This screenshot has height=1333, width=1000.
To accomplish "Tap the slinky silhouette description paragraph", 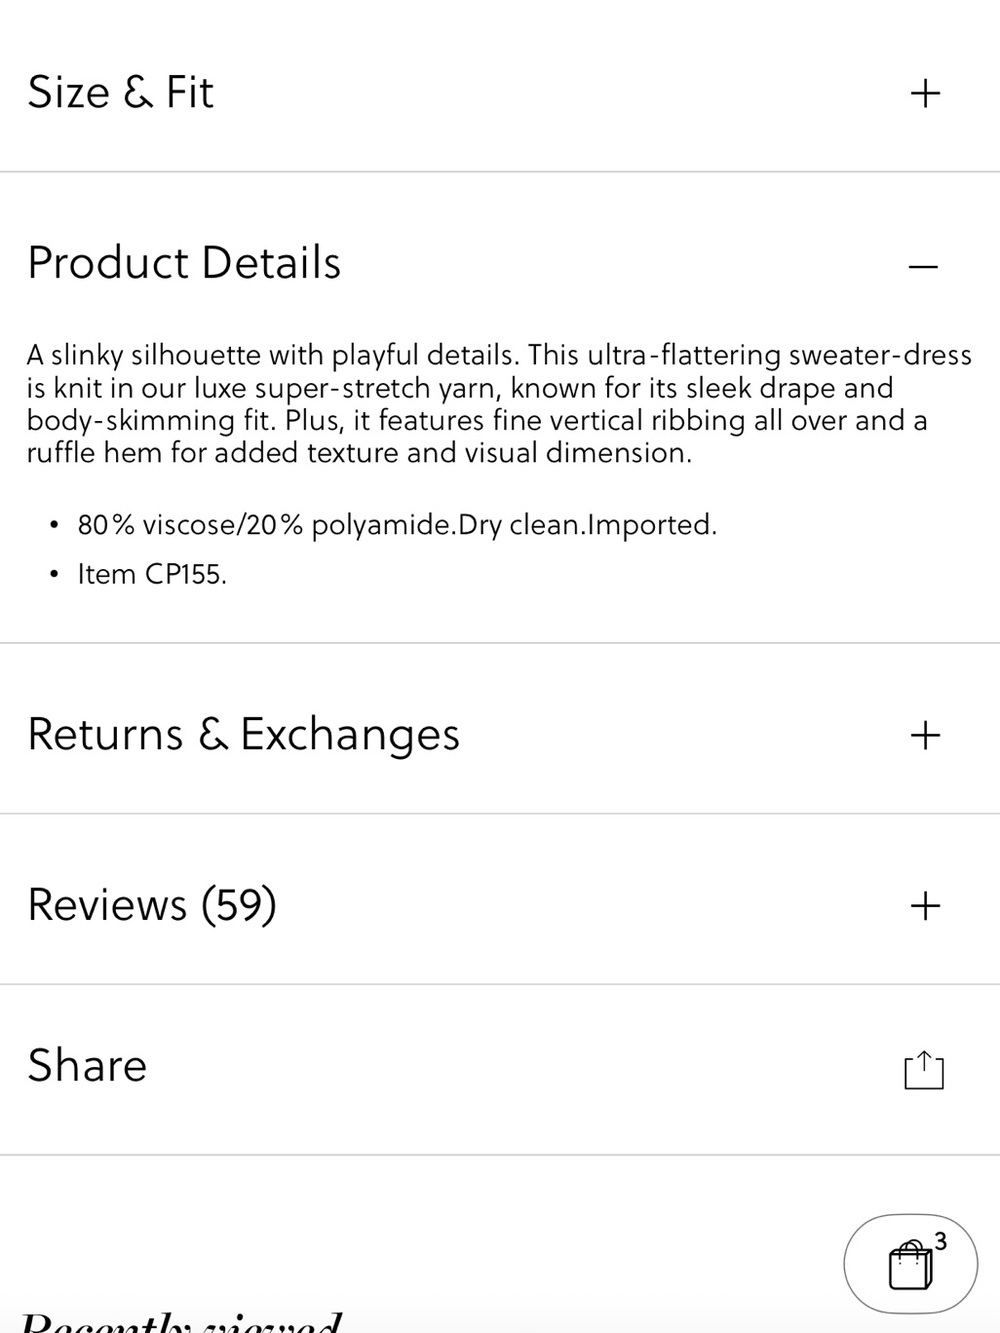I will click(x=499, y=404).
